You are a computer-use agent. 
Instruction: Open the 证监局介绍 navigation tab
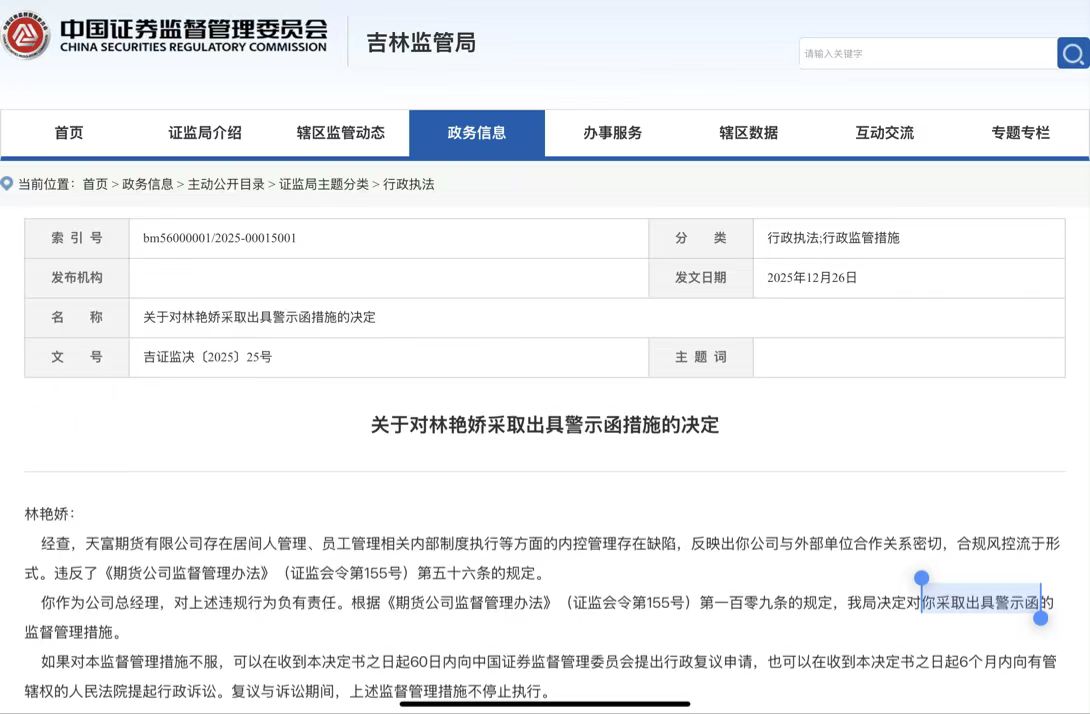(205, 133)
